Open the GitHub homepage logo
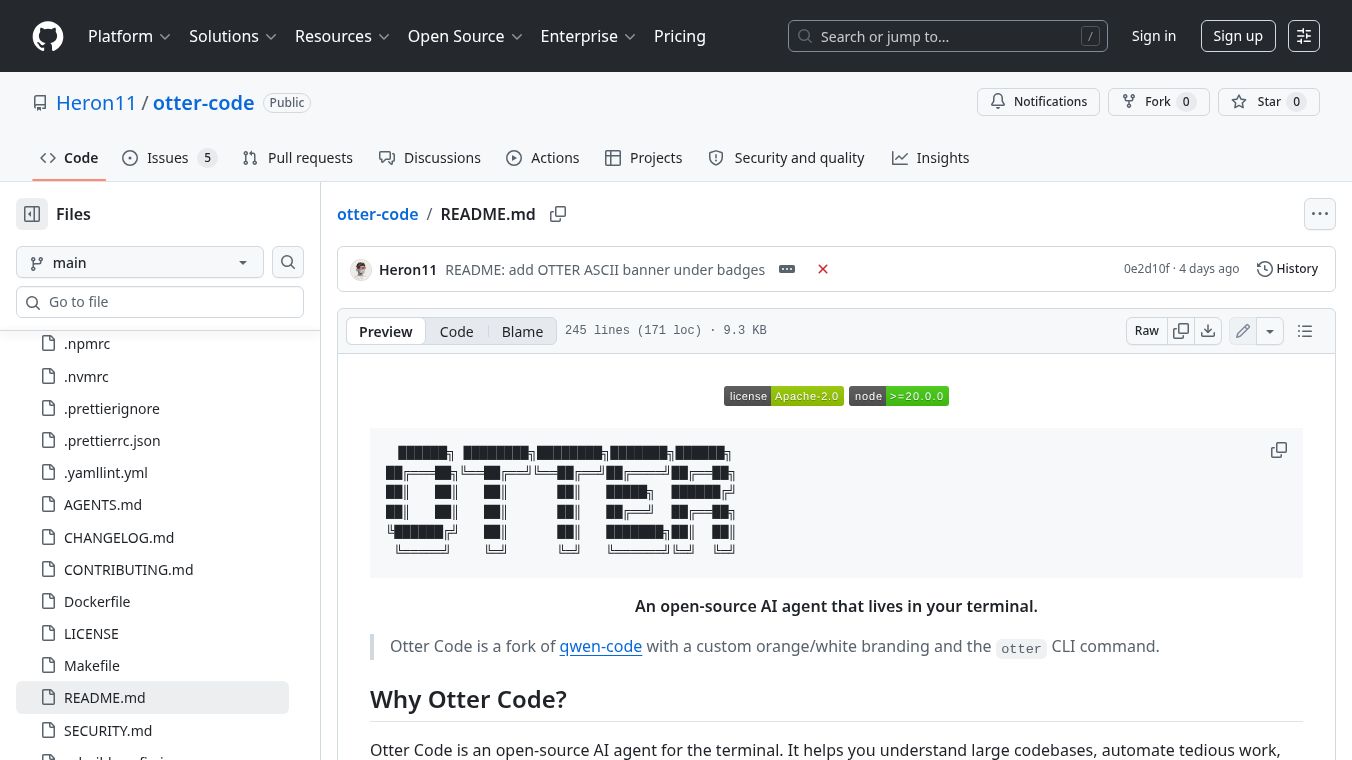The image size is (1352, 760). [48, 36]
